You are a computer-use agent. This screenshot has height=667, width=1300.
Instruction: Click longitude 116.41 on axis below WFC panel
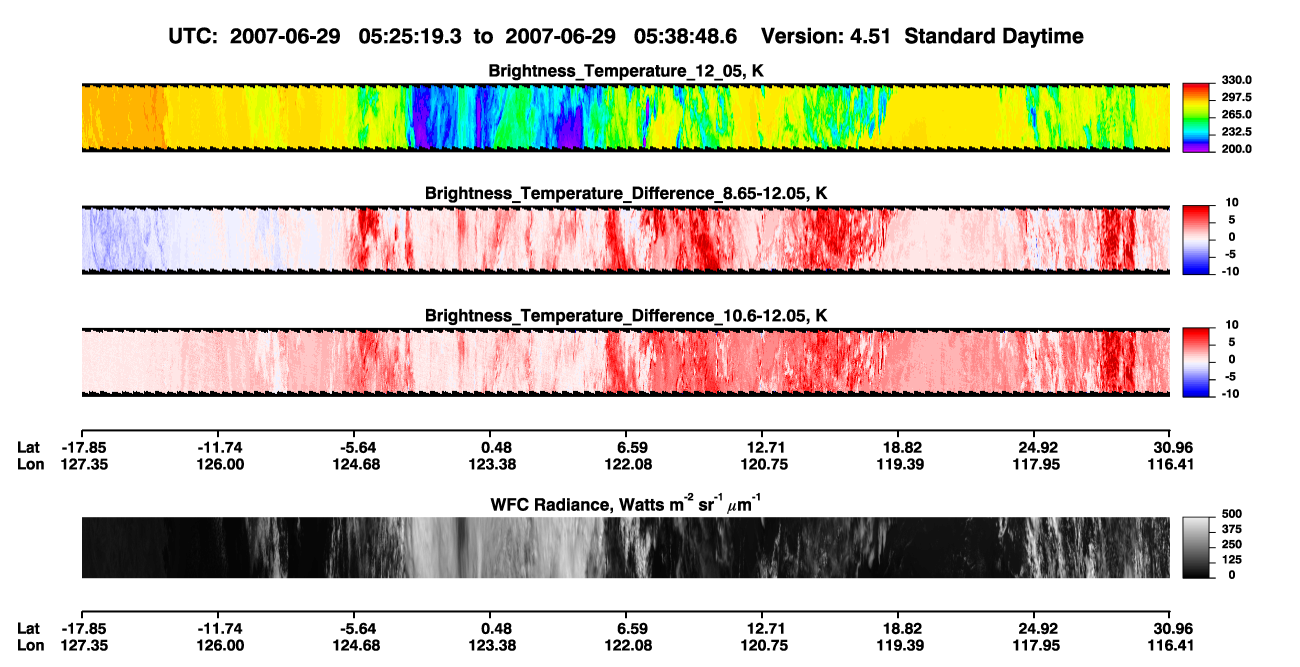point(1170,645)
